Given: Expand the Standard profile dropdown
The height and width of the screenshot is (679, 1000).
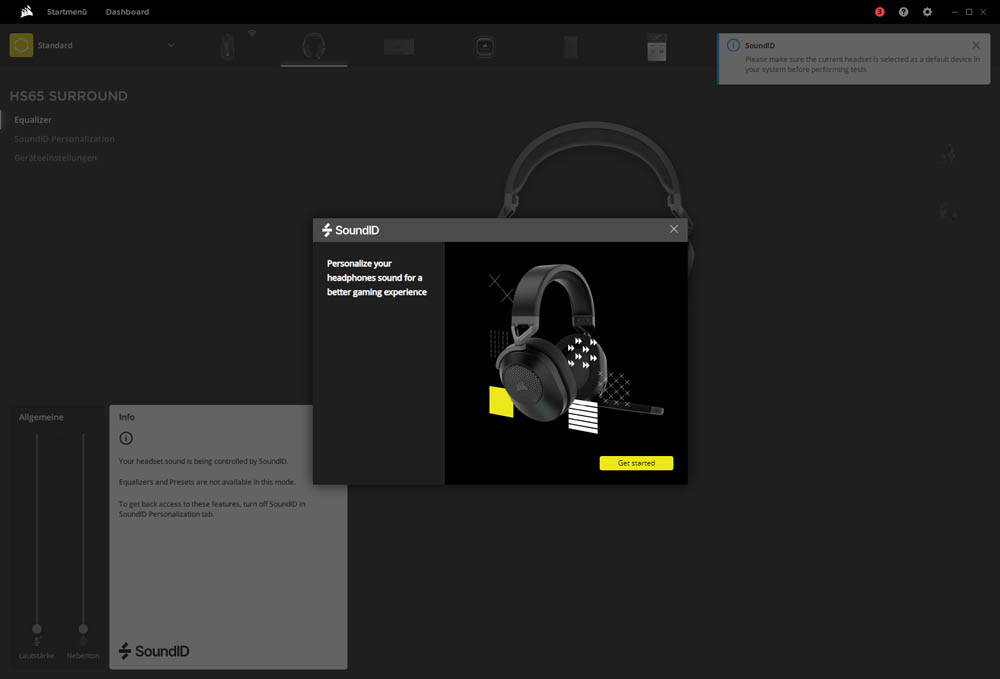Looking at the screenshot, I should 171,45.
